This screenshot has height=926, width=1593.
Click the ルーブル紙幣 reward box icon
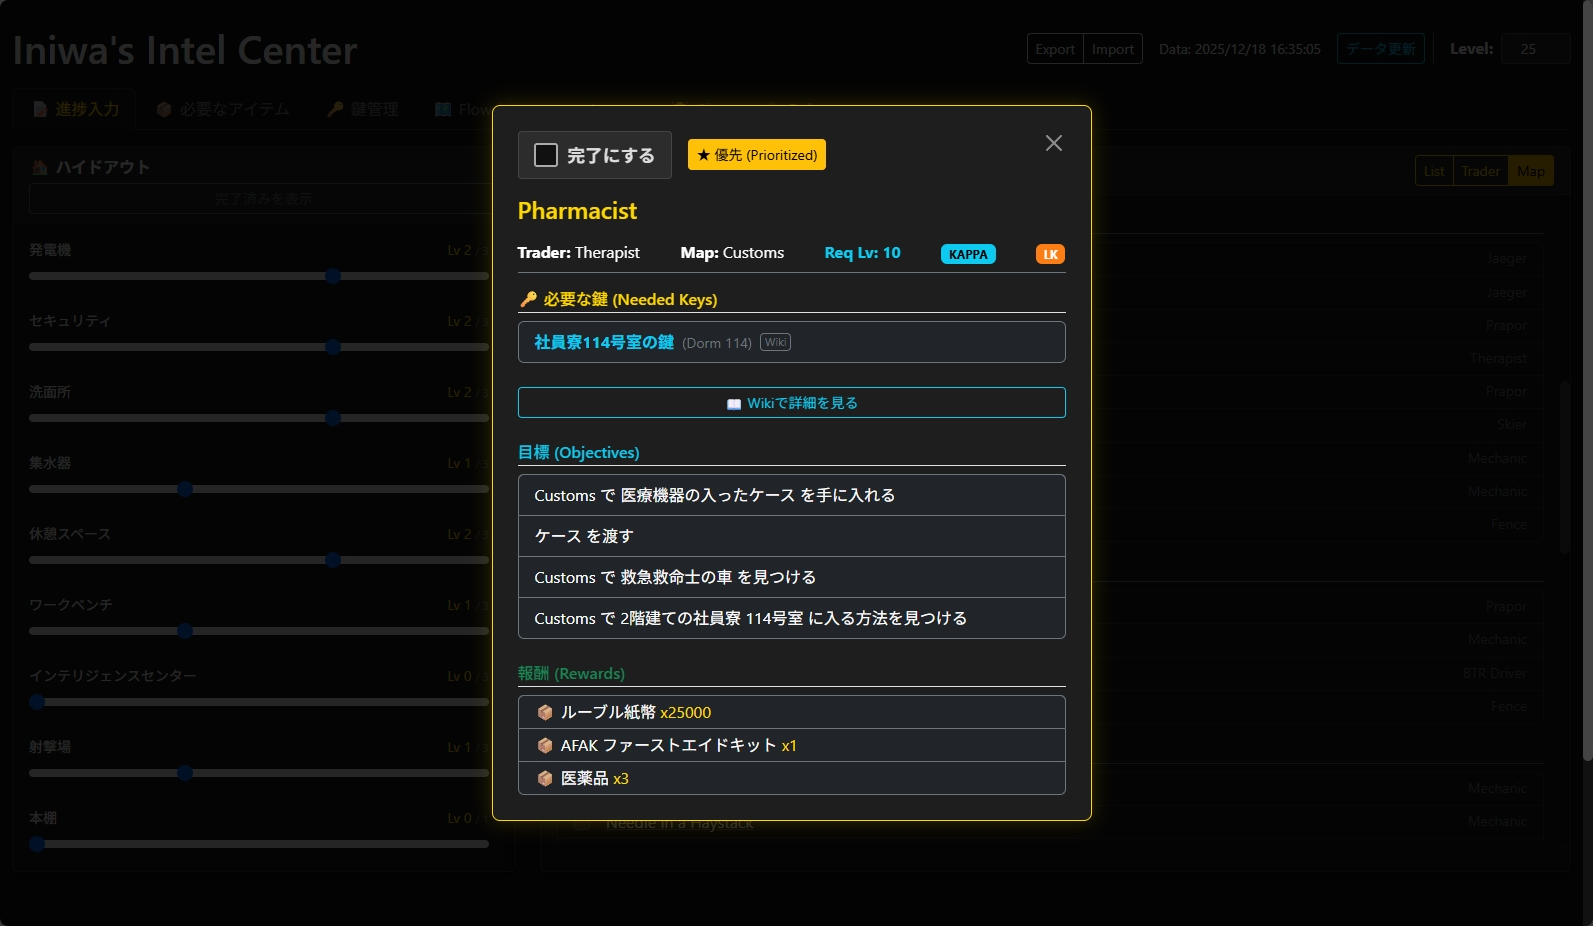click(x=545, y=712)
